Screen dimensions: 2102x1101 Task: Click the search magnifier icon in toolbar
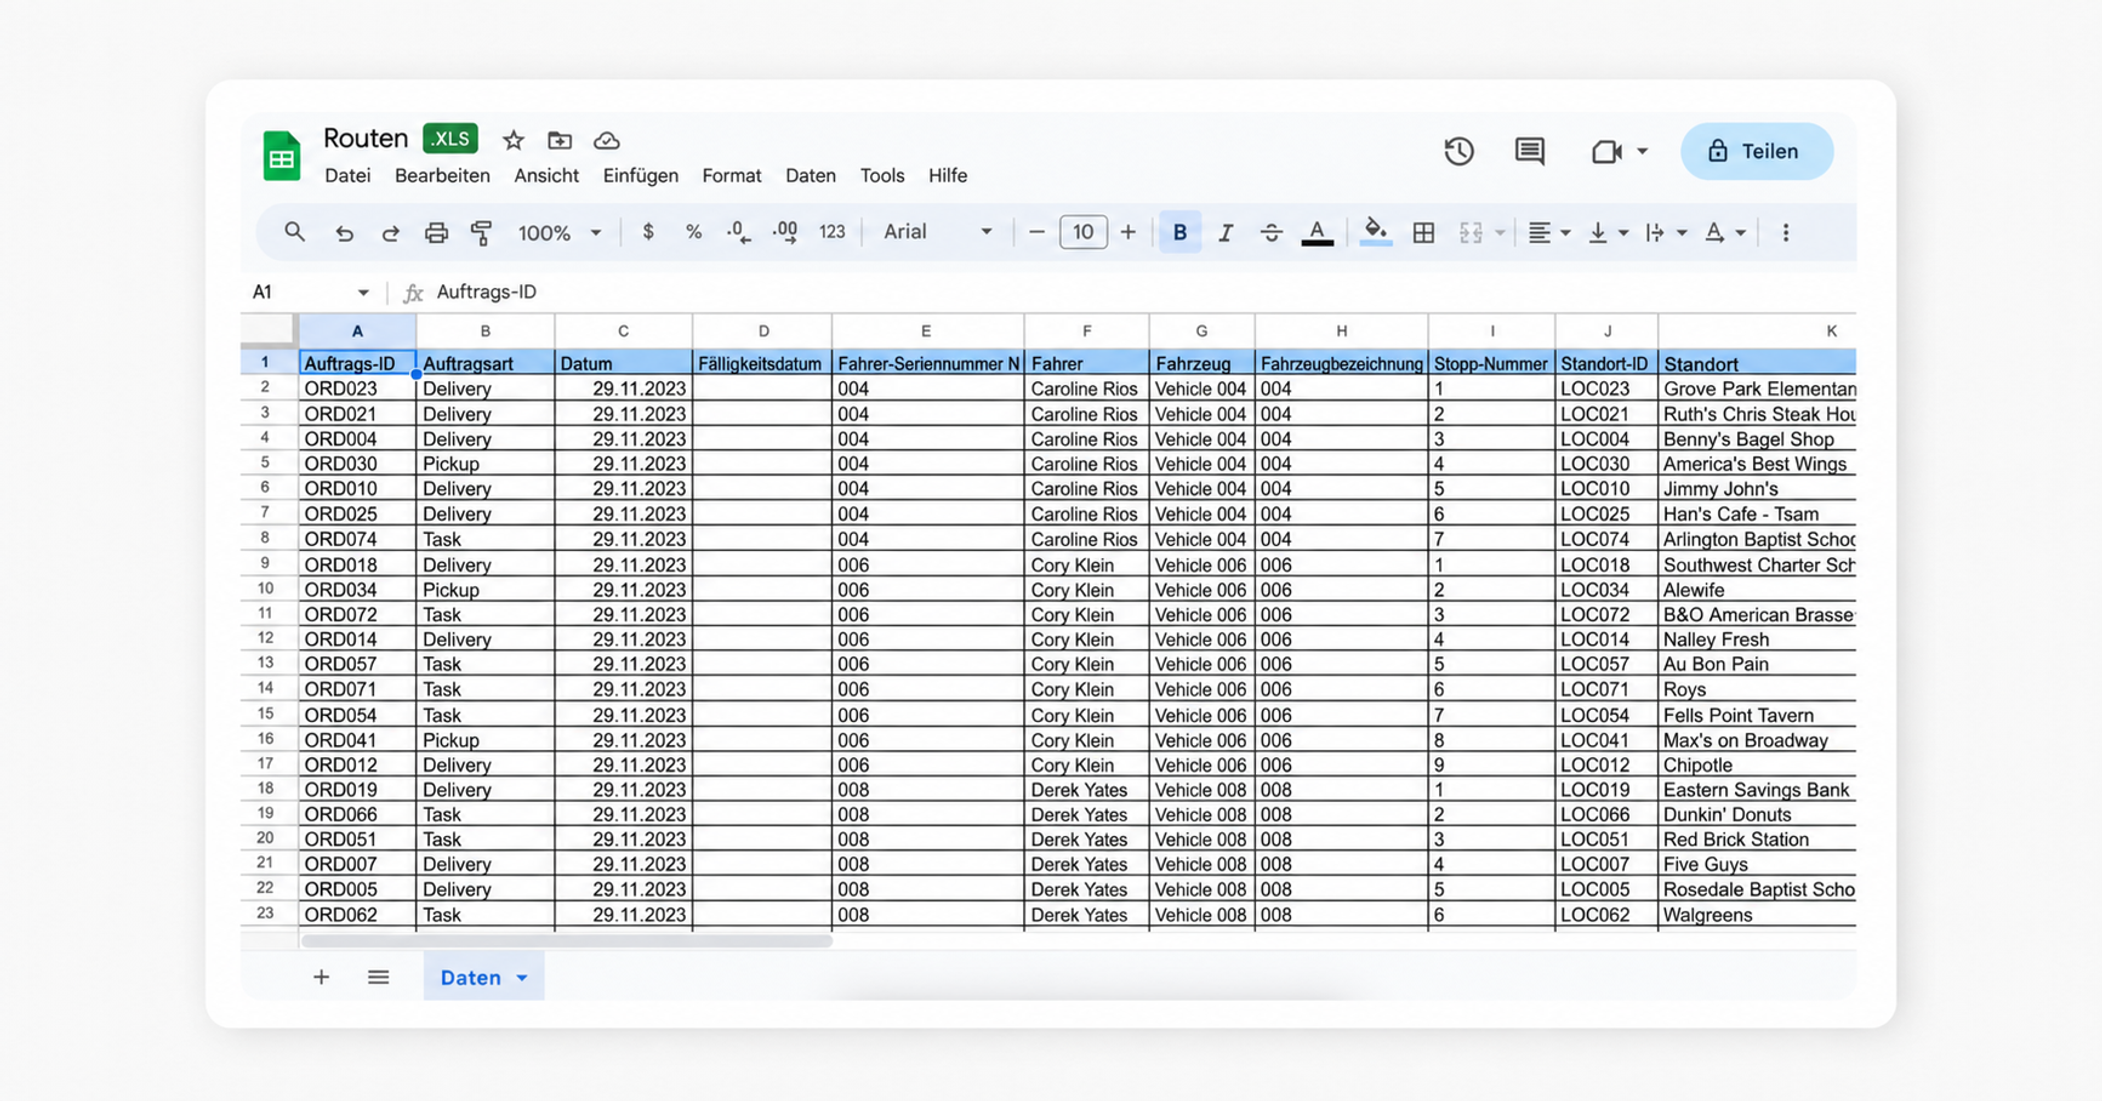click(294, 232)
